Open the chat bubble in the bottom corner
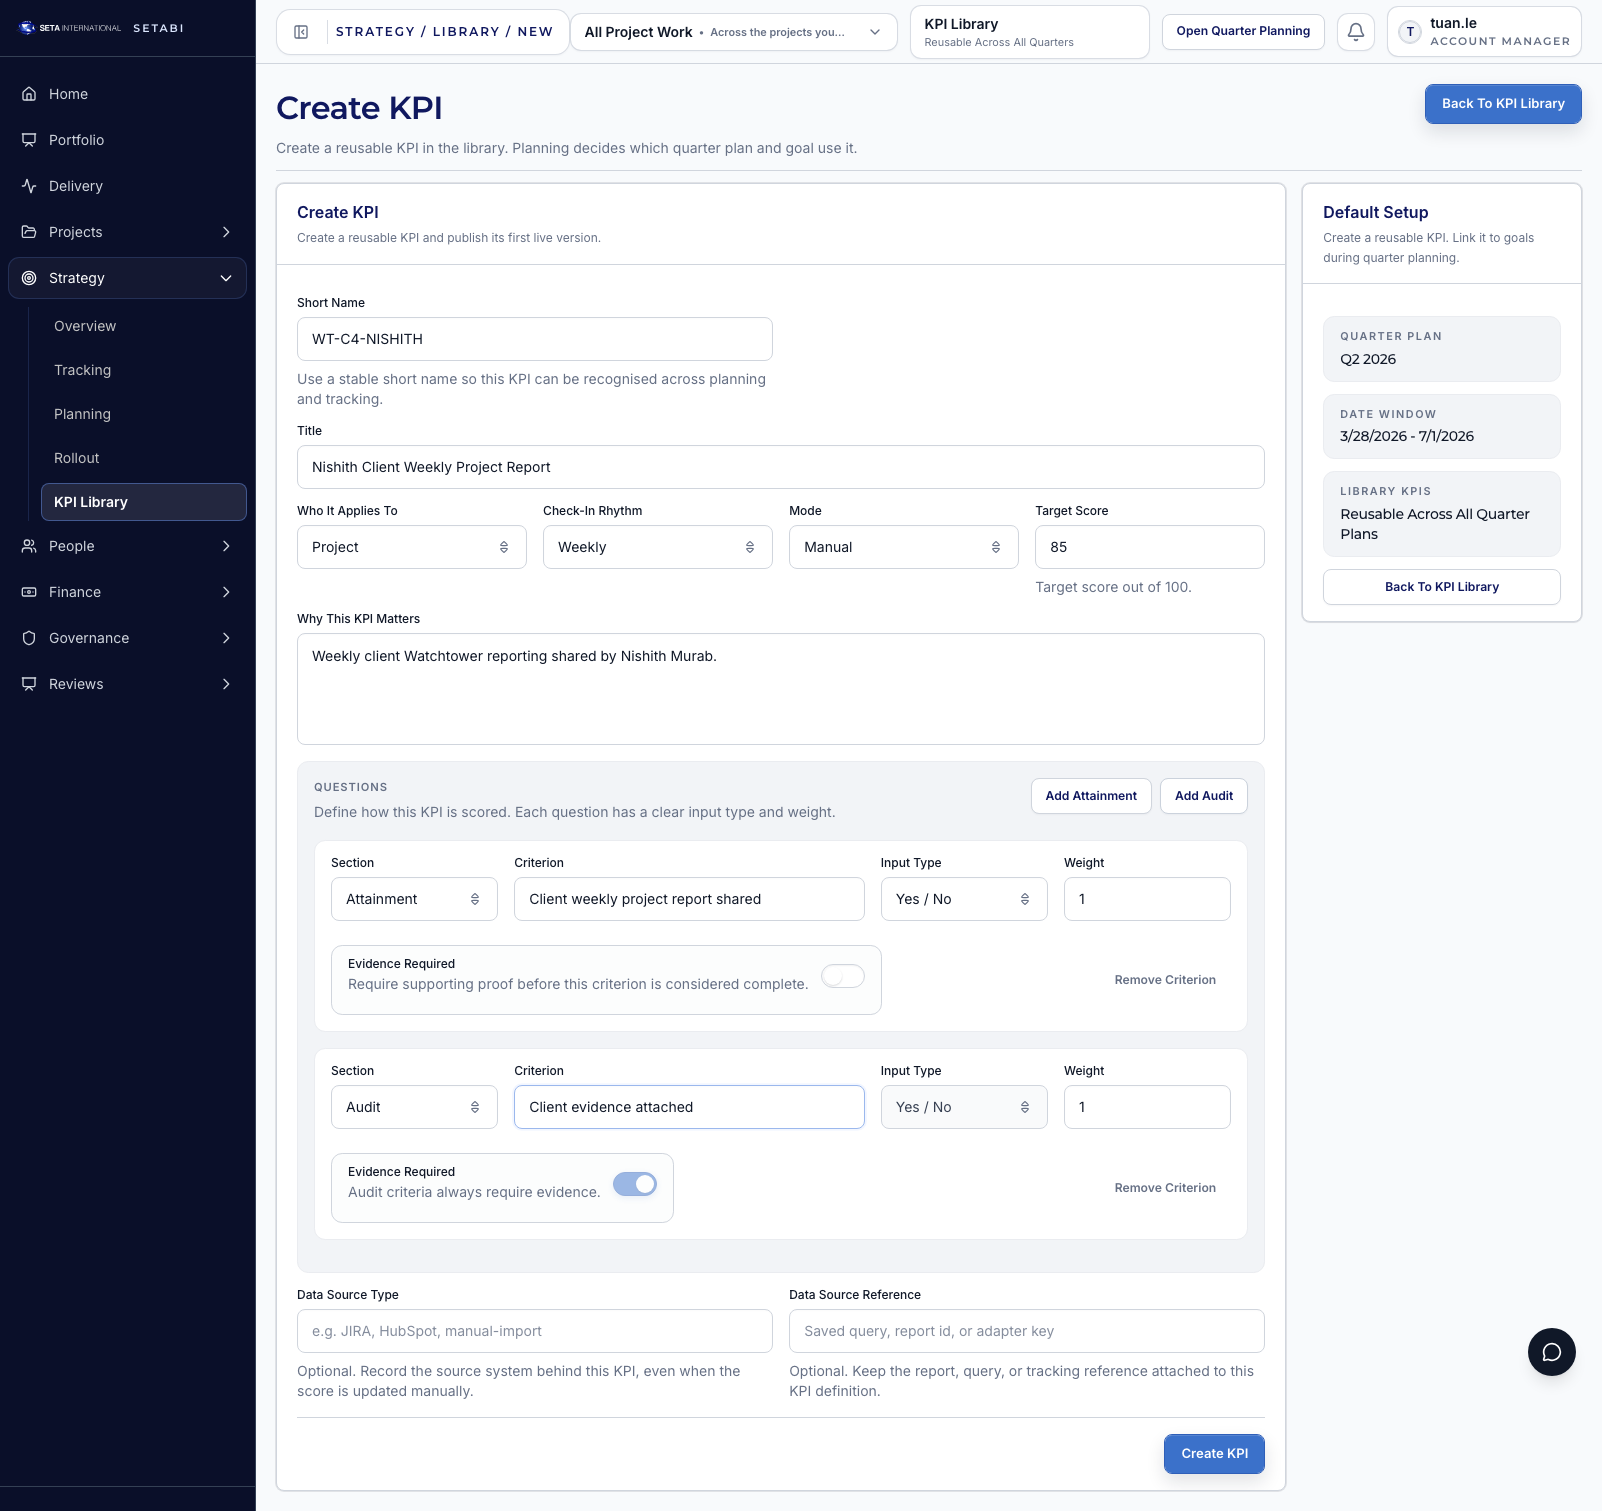 coord(1551,1352)
